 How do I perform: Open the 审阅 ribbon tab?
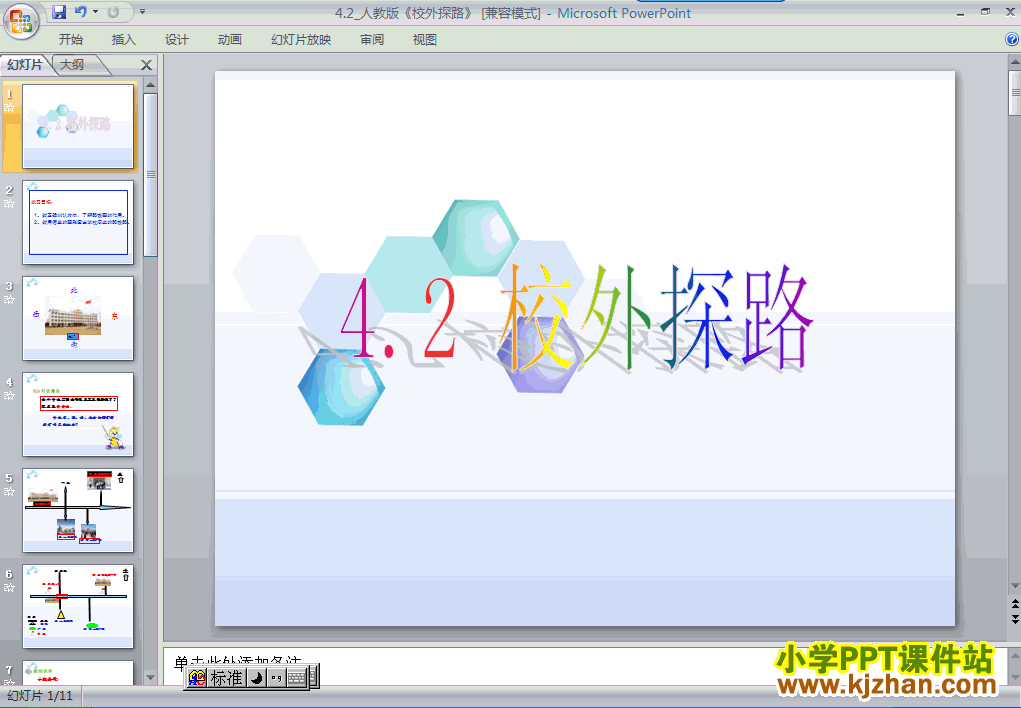pyautogui.click(x=372, y=40)
